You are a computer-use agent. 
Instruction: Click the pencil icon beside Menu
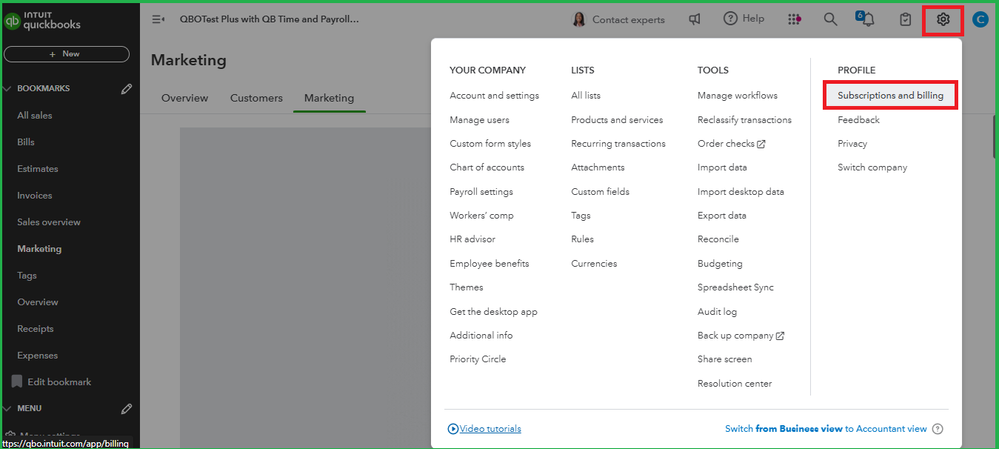coord(126,408)
